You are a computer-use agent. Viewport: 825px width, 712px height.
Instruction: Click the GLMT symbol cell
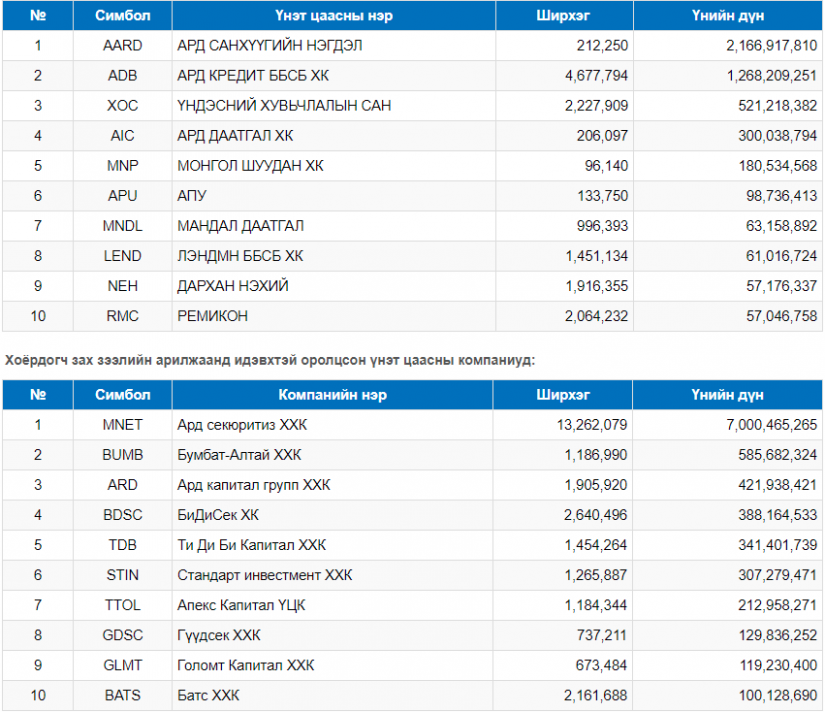[x=123, y=665]
